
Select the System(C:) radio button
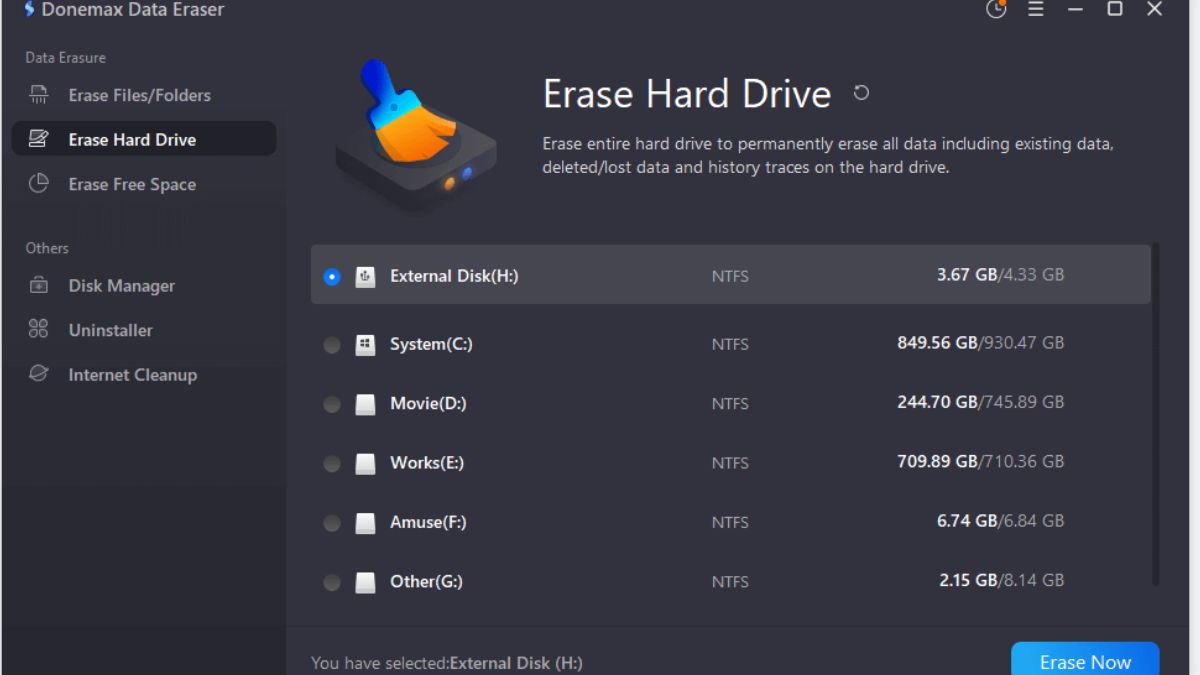(332, 345)
